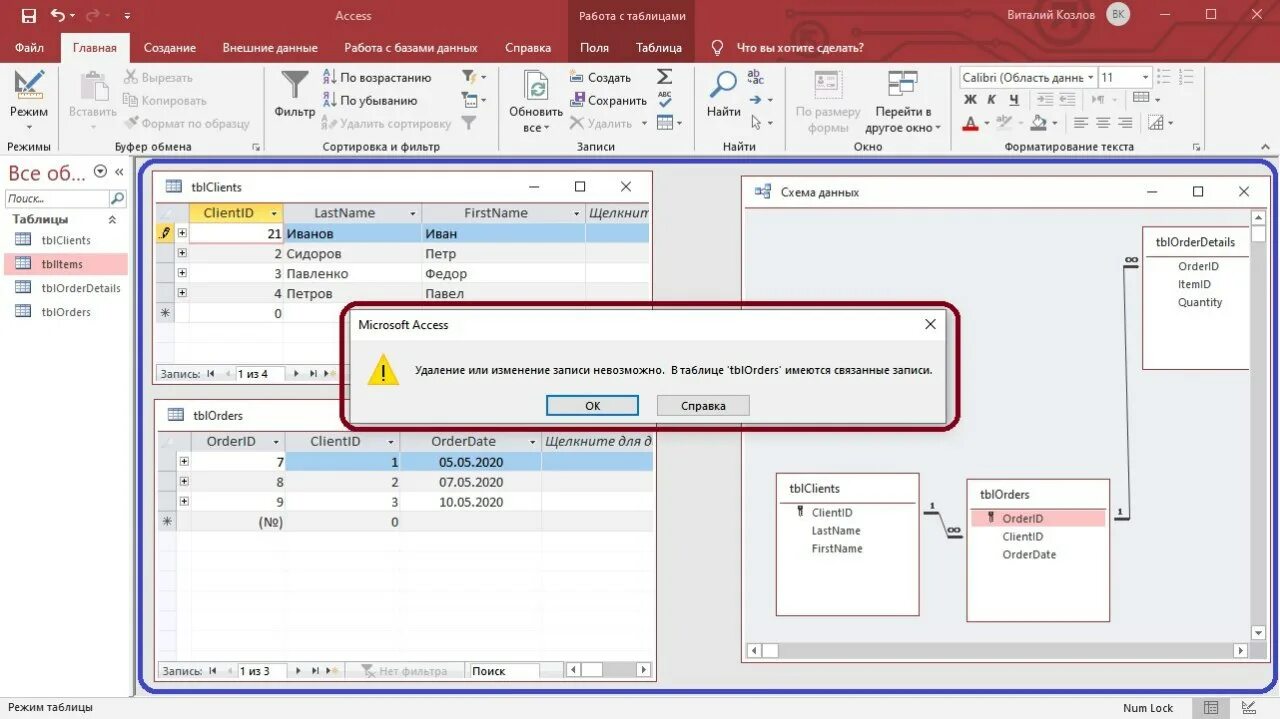Click the Режим view mode icon
The image size is (1280, 719).
(x=29, y=85)
